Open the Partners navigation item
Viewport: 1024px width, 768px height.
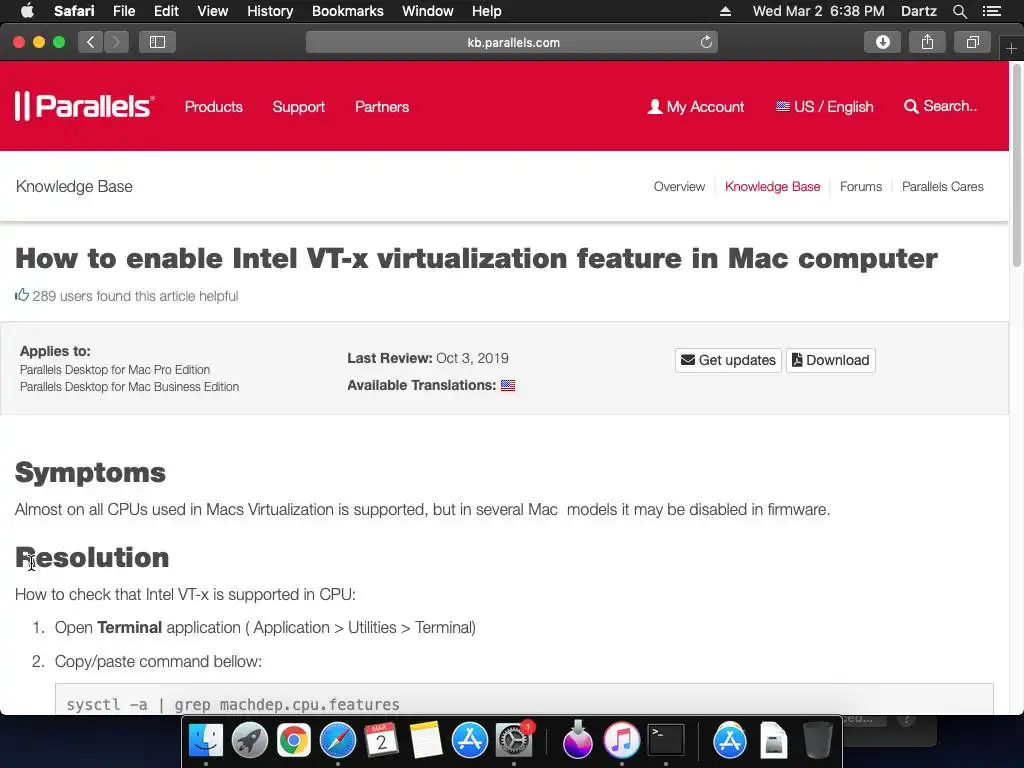[x=382, y=106]
